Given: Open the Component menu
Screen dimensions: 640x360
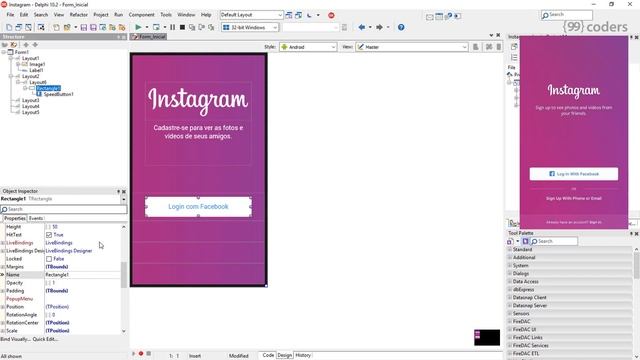Looking at the screenshot, I should point(142,15).
